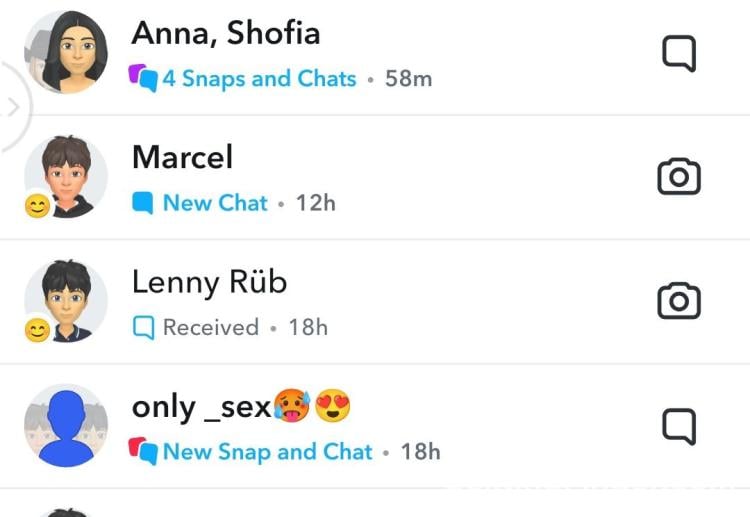The width and height of the screenshot is (750, 517).
Task: Expand the side panel chevron arrow
Action: coord(13,107)
